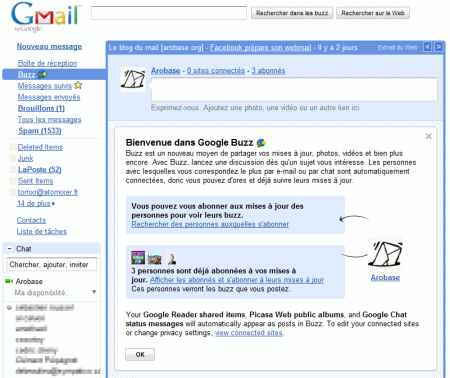Image resolution: width=450 pixels, height=378 pixels.
Task: Click view connected sites link
Action: tap(249, 333)
